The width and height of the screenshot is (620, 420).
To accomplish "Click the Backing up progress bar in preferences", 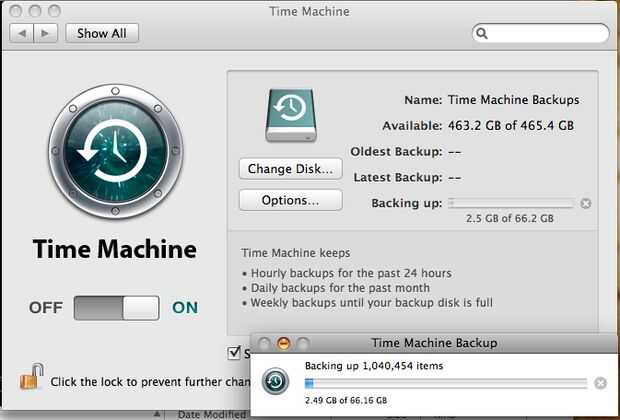I will click(x=510, y=203).
